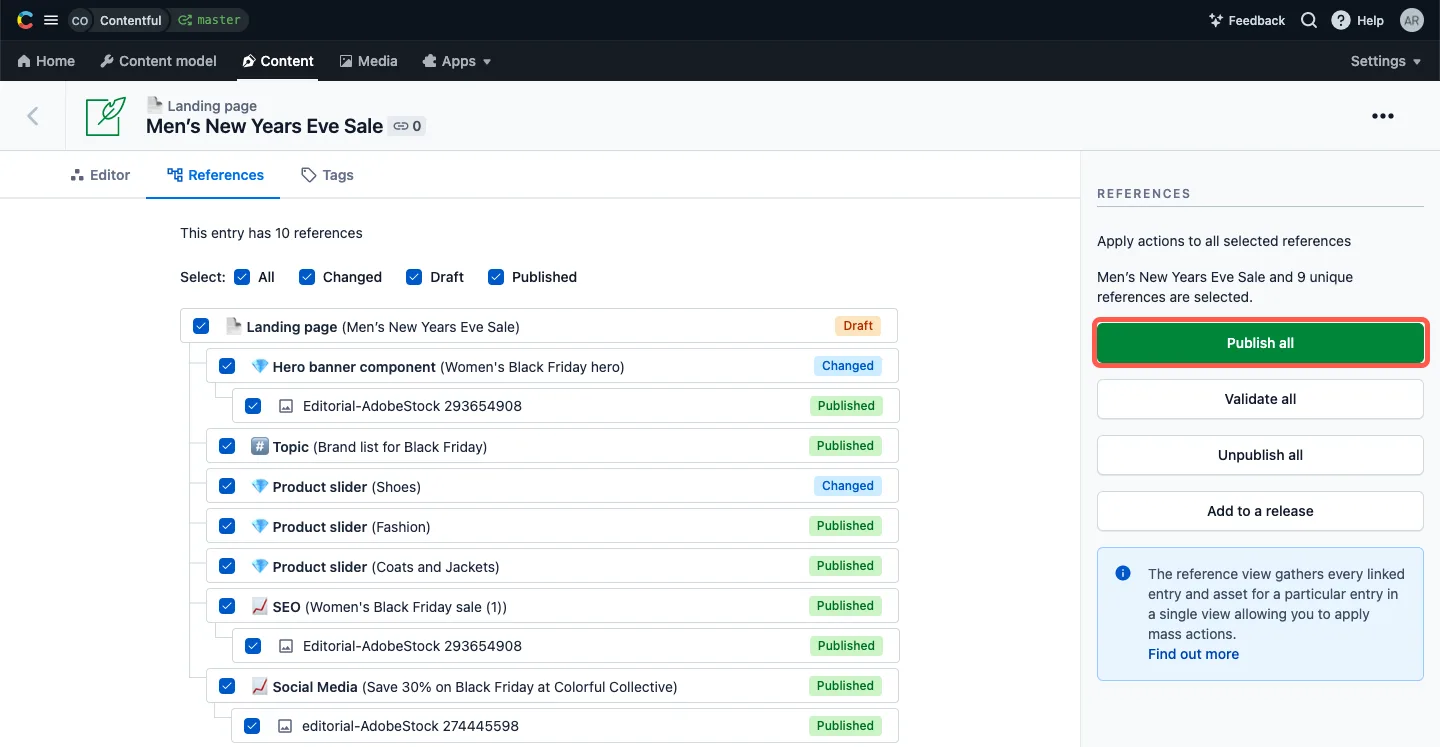Click the Landing page document icon in tree
The height and width of the screenshot is (747, 1440).
click(233, 326)
